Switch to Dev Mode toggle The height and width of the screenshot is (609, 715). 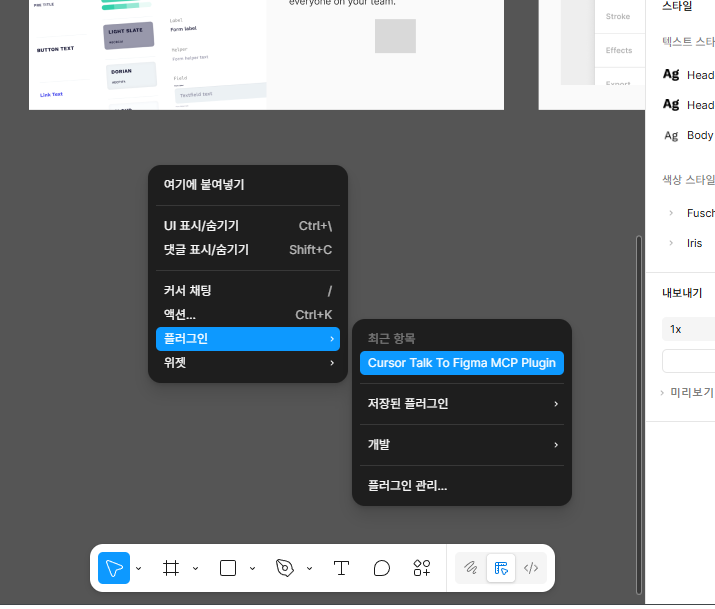click(531, 568)
